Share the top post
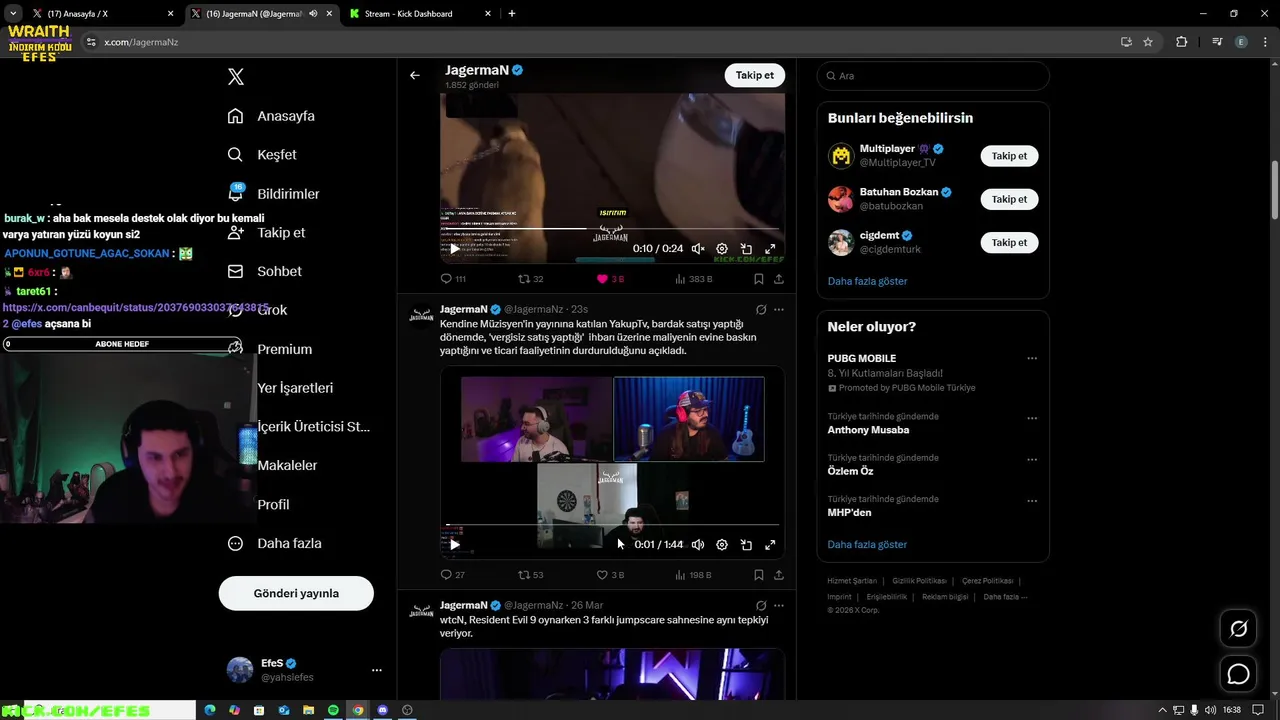1280x720 pixels. point(779,279)
